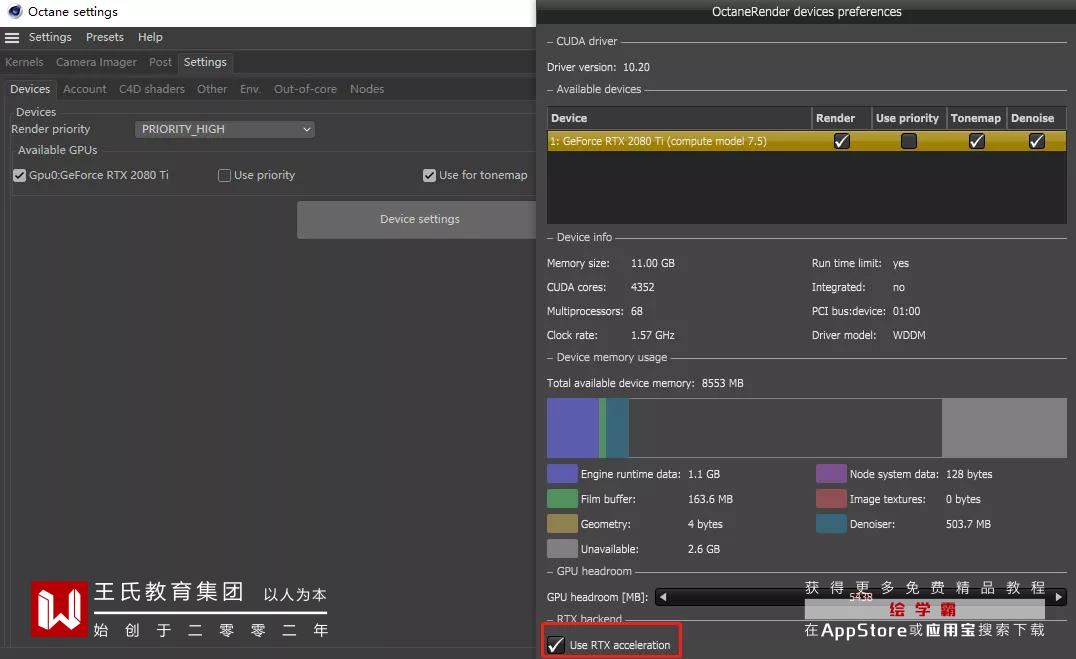Click the PCI bus:device 01:00 value
Viewport: 1076px width, 659px height.
pyautogui.click(x=907, y=311)
